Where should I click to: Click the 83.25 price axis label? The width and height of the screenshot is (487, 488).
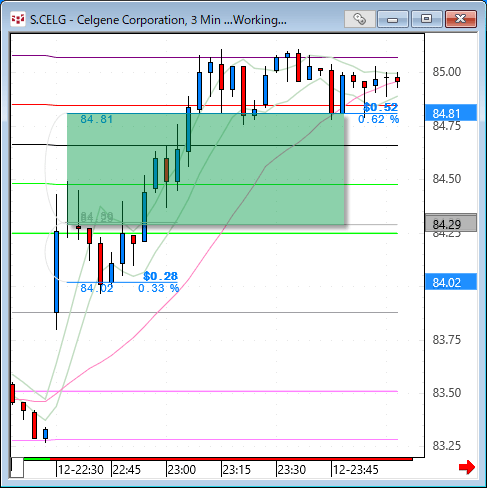(x=447, y=446)
